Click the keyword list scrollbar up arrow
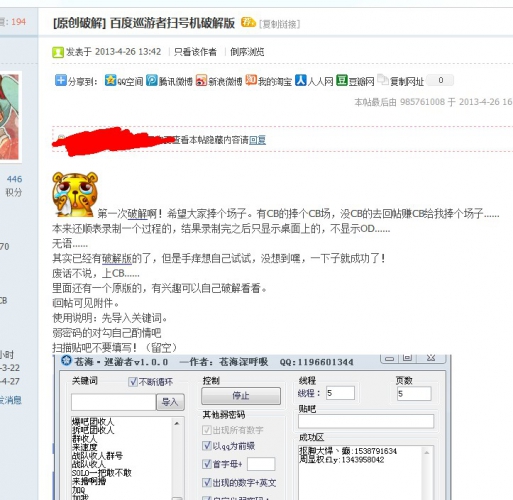Screen dimensions: 513x500 tap(177, 423)
